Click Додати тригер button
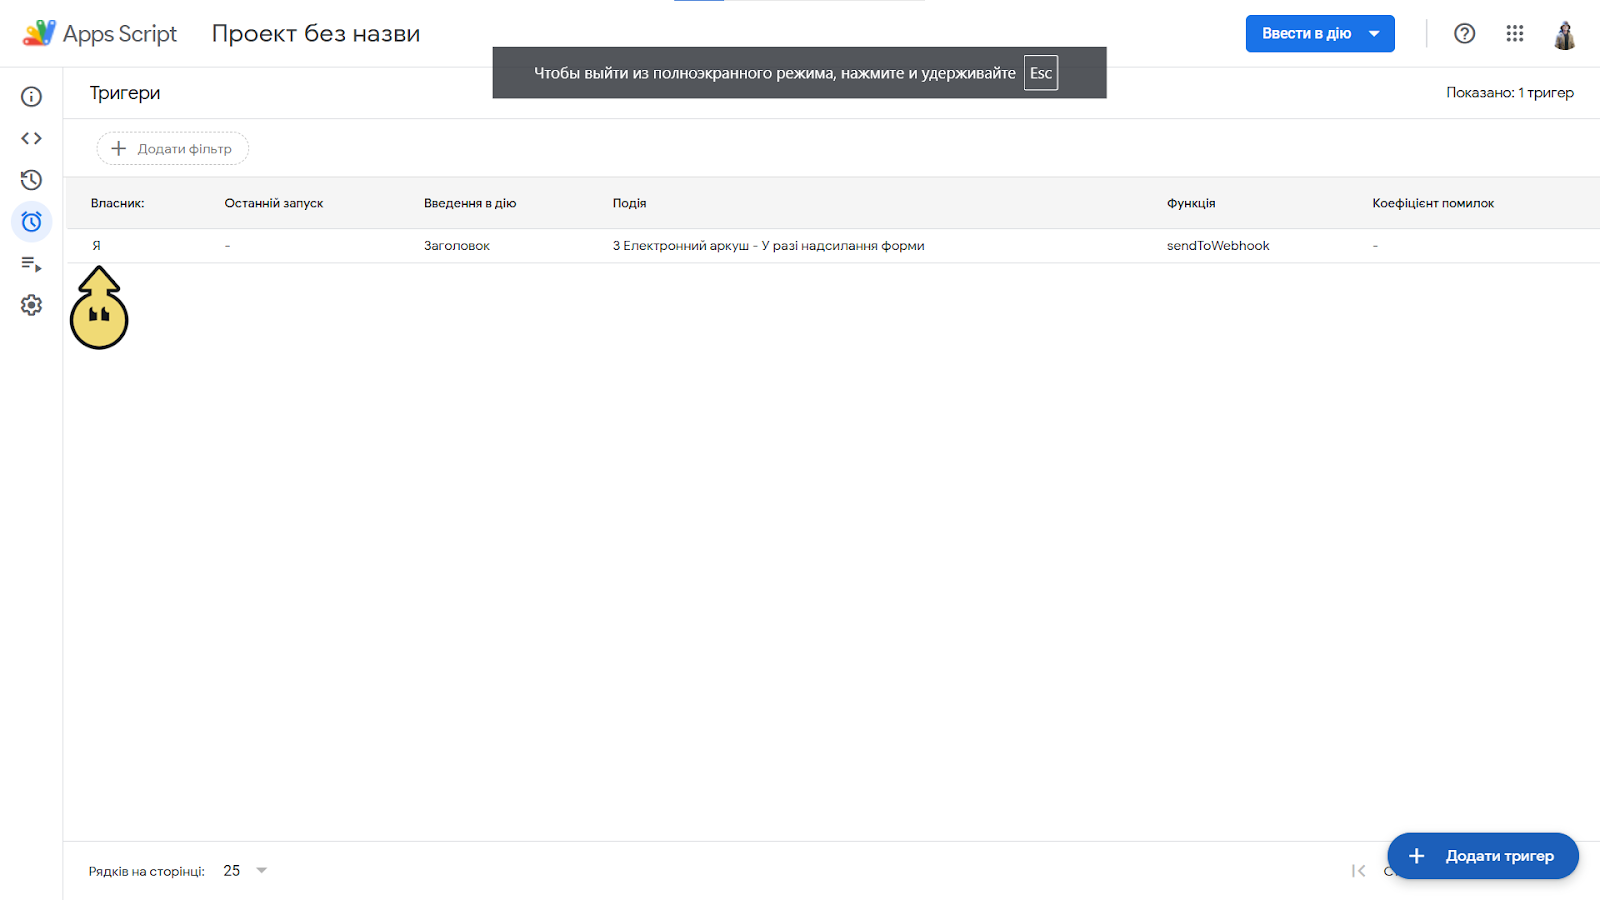 pos(1483,856)
